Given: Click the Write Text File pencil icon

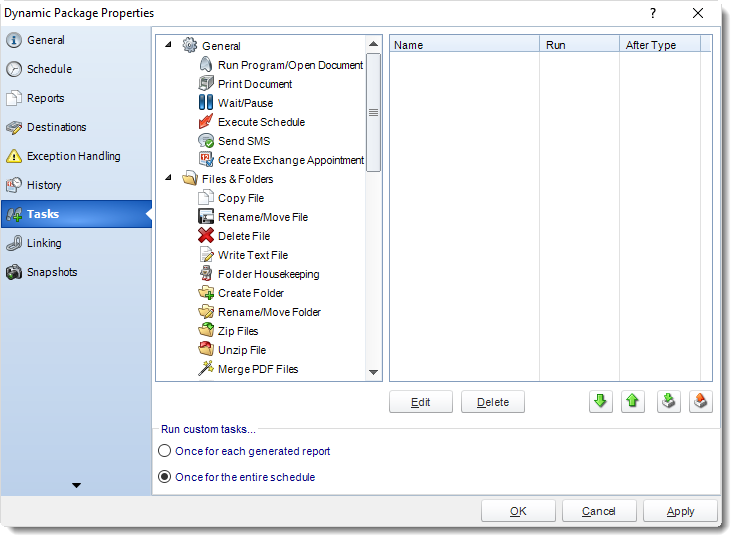Looking at the screenshot, I should click(206, 255).
